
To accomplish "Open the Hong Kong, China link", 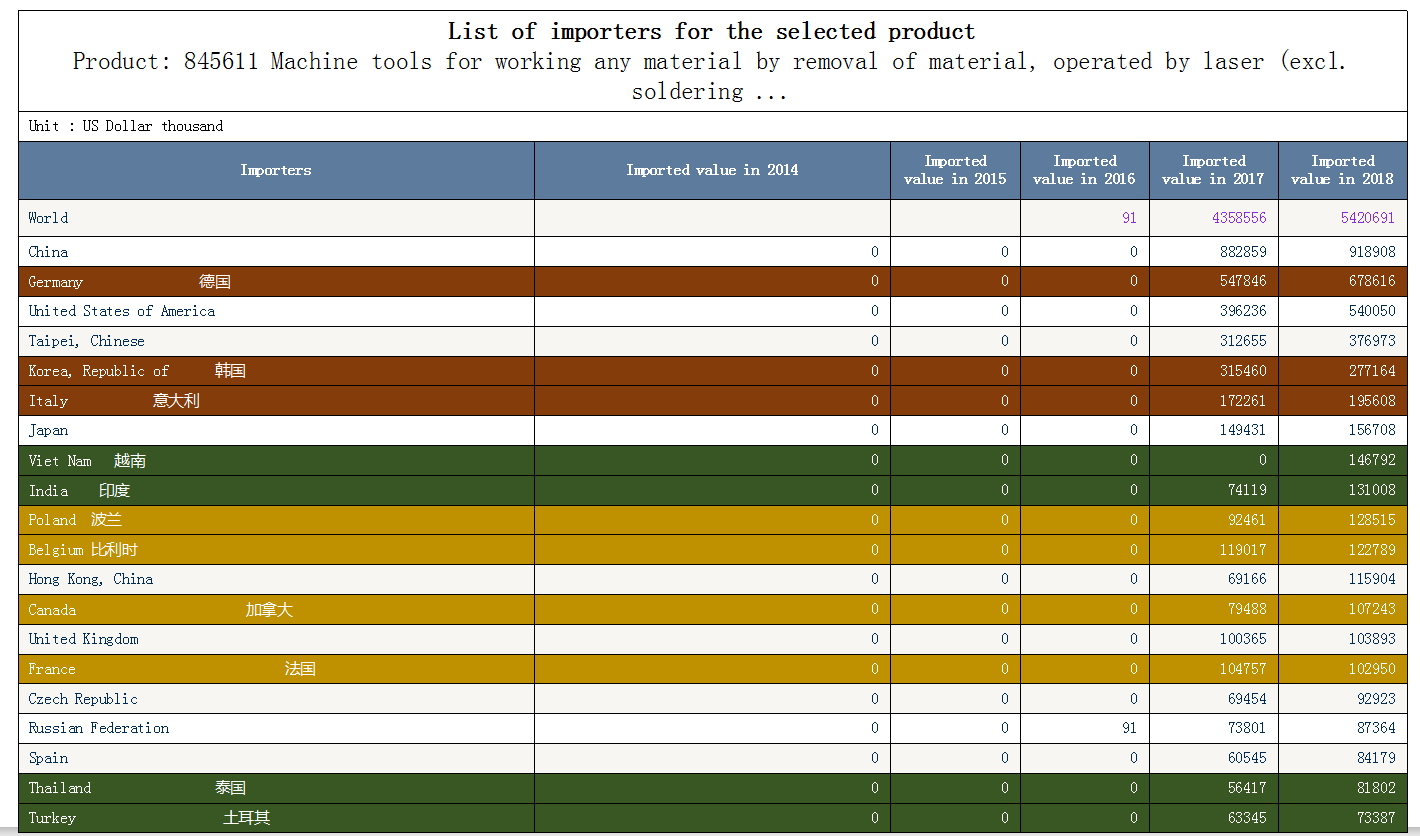I will coord(90,579).
